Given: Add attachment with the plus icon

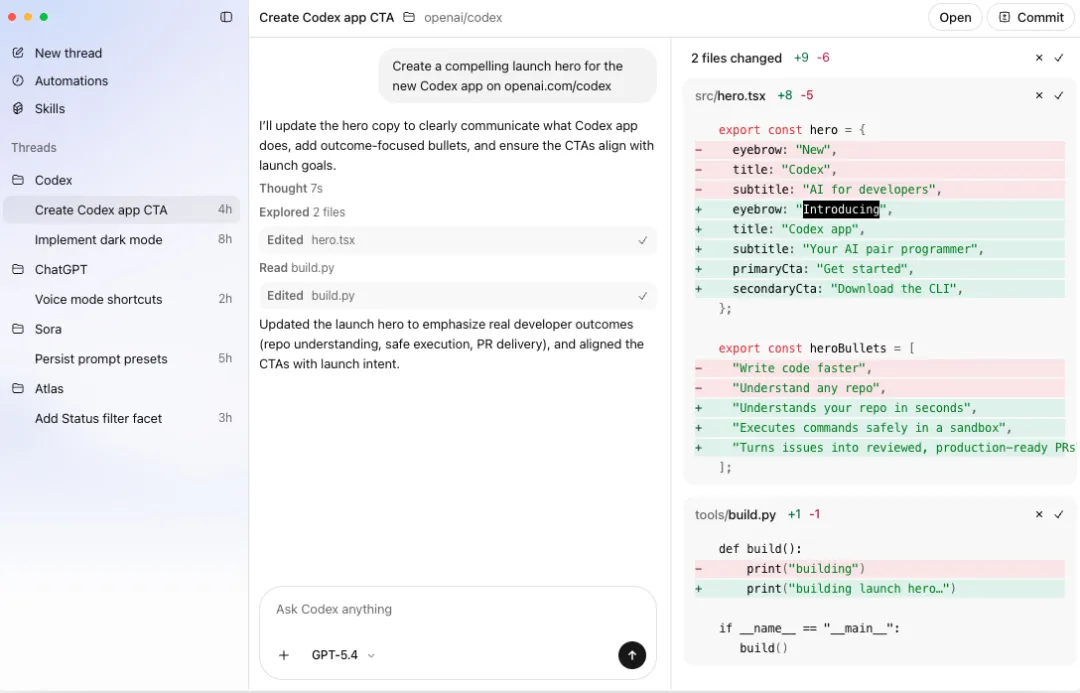Looking at the screenshot, I should coord(284,655).
